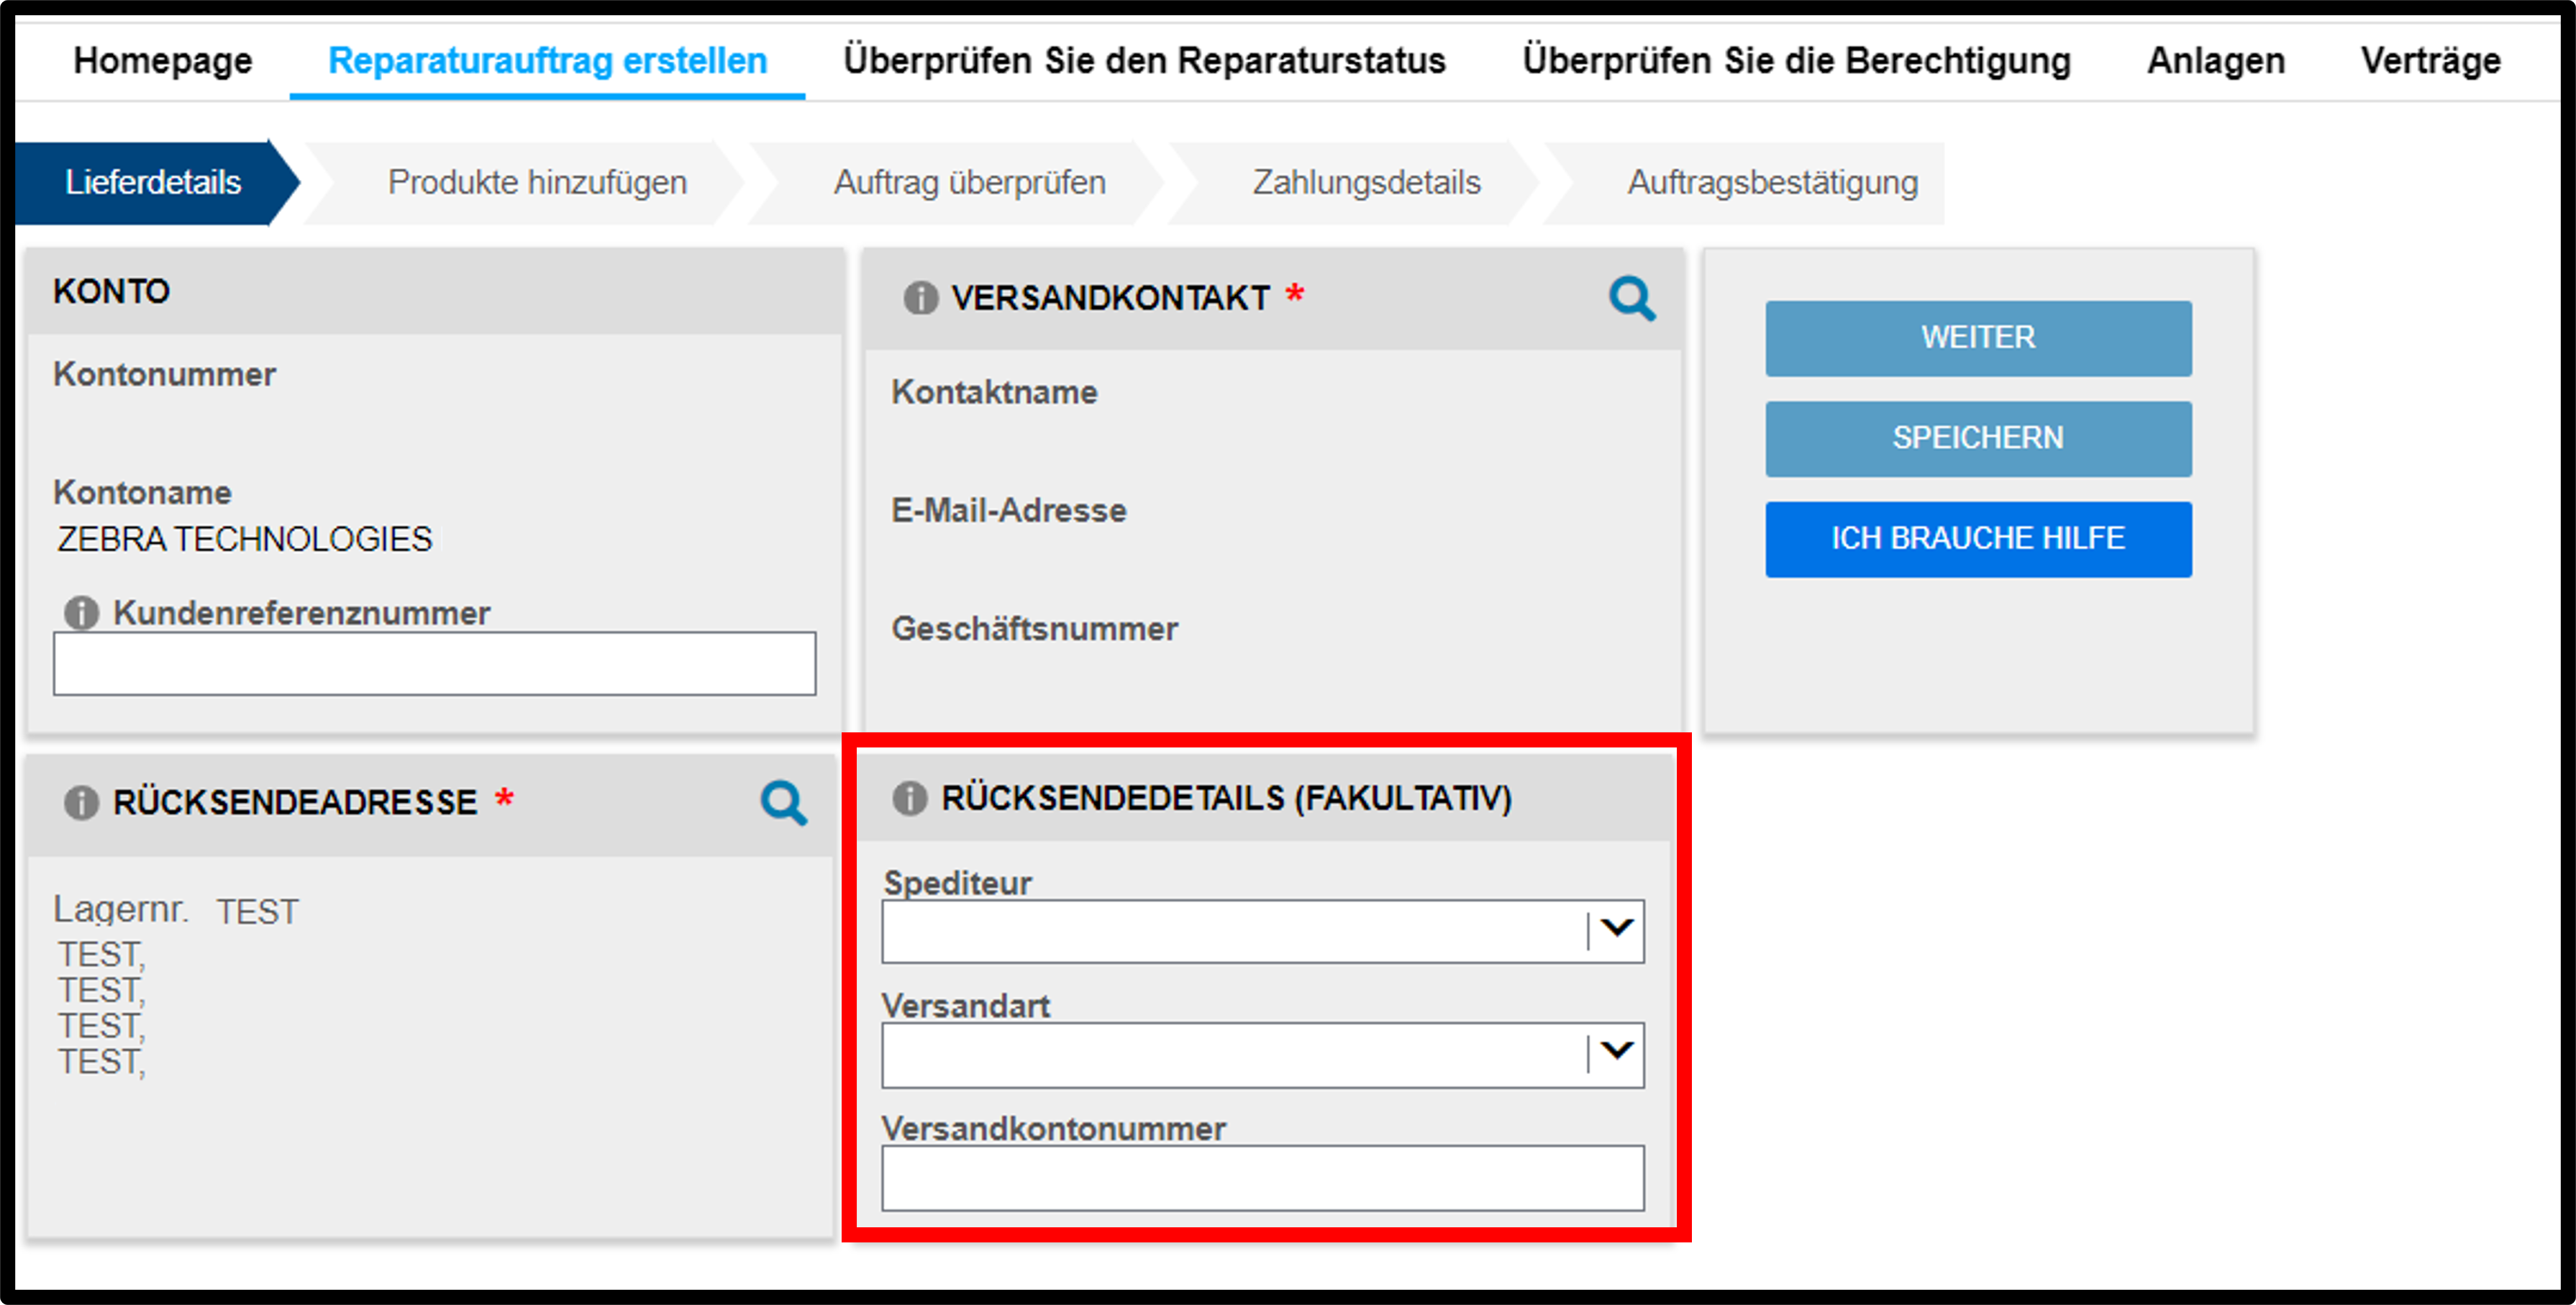2576x1305 pixels.
Task: Open Überprüfen Sie den Reparaturstatus tab
Action: coord(1144,60)
